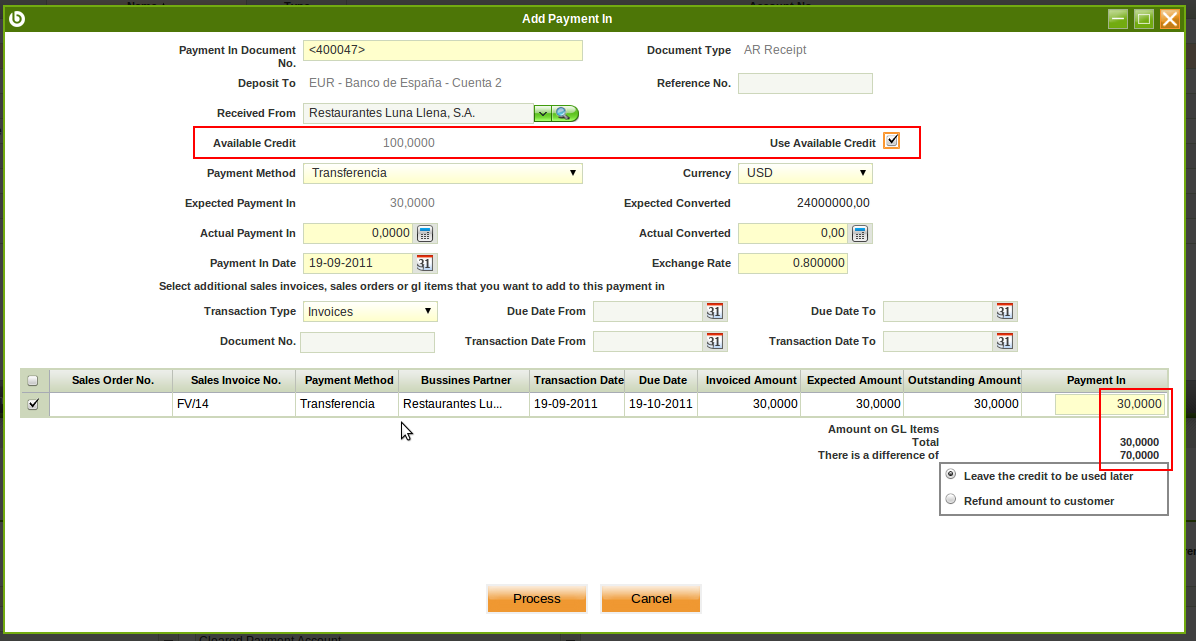
Task: Open calendar for Transaction Date From
Action: click(x=714, y=342)
